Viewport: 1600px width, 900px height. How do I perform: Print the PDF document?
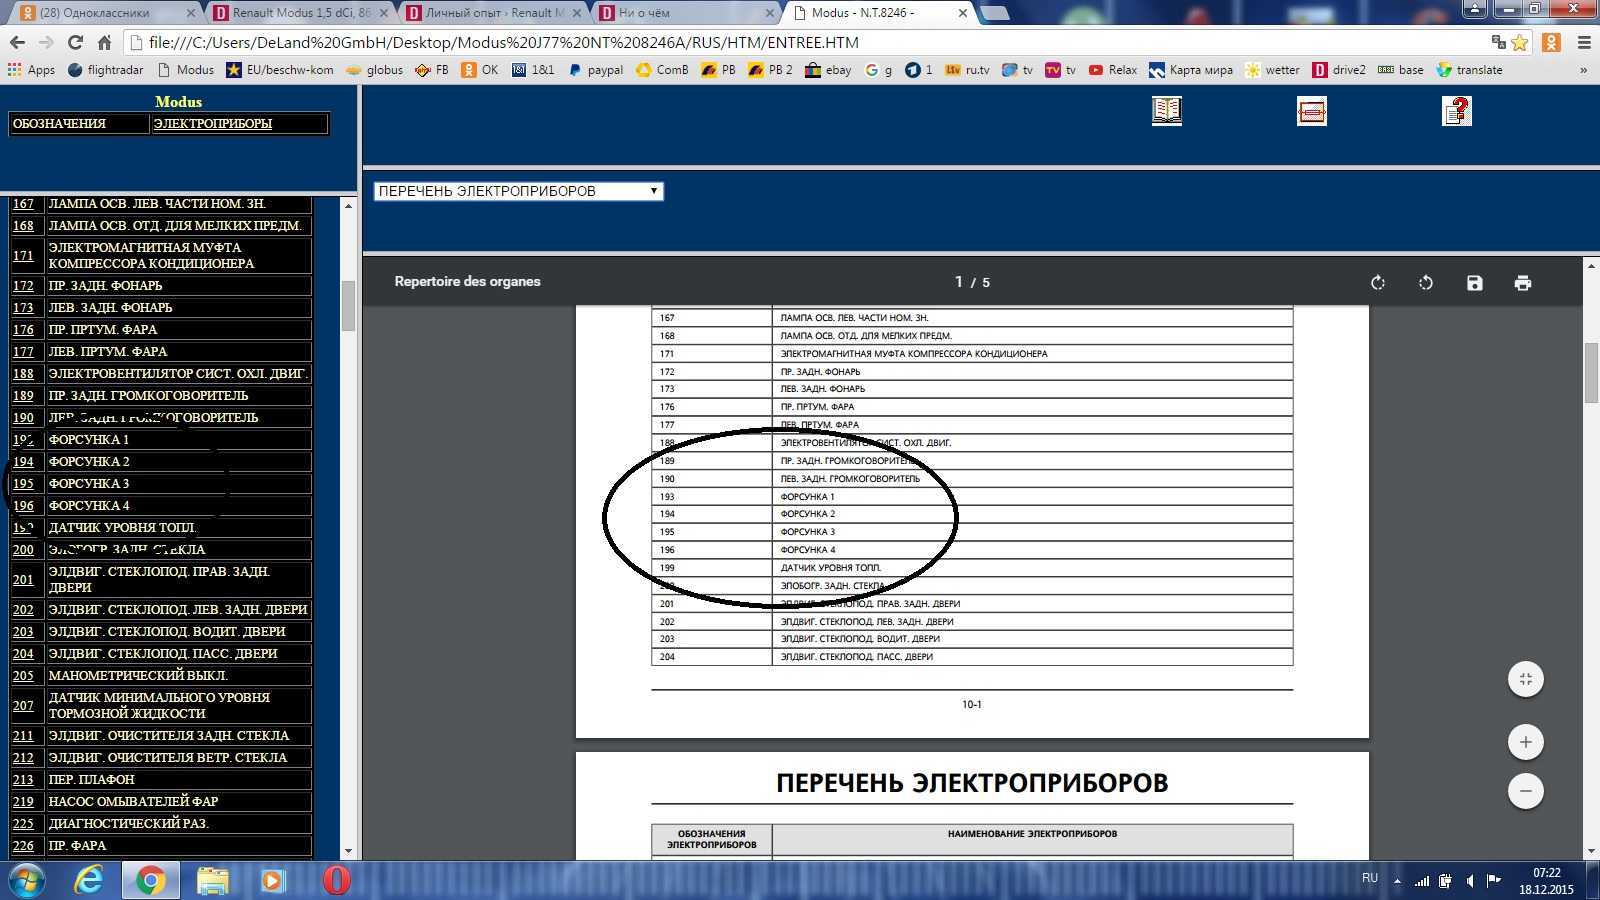point(1522,283)
